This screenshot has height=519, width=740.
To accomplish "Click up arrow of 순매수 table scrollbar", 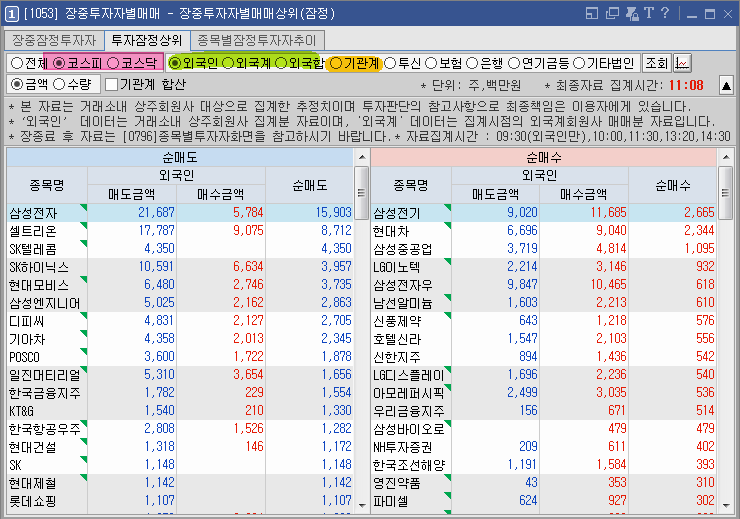I will (726, 157).
